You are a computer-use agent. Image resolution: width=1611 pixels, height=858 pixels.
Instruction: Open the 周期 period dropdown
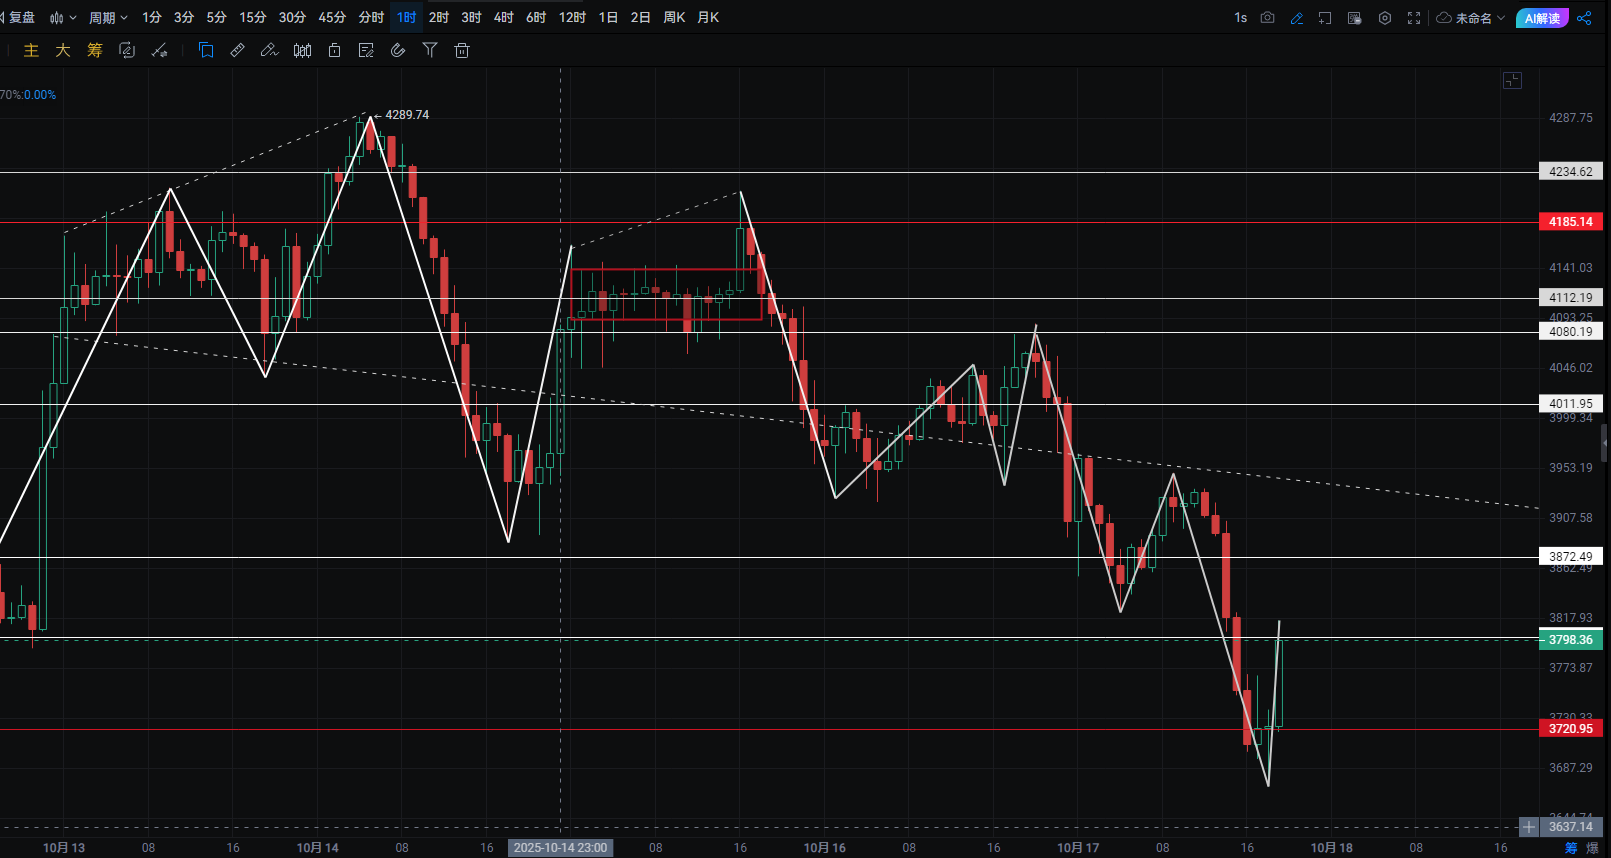pyautogui.click(x=108, y=18)
